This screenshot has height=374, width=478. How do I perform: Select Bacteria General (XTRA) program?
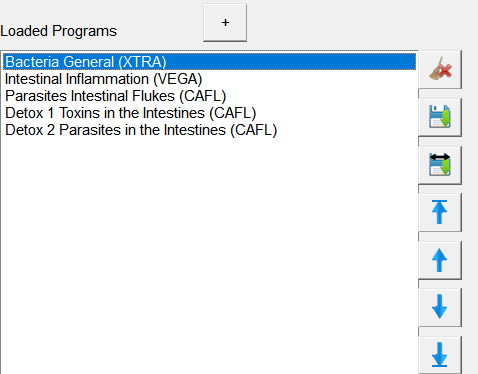(209, 62)
